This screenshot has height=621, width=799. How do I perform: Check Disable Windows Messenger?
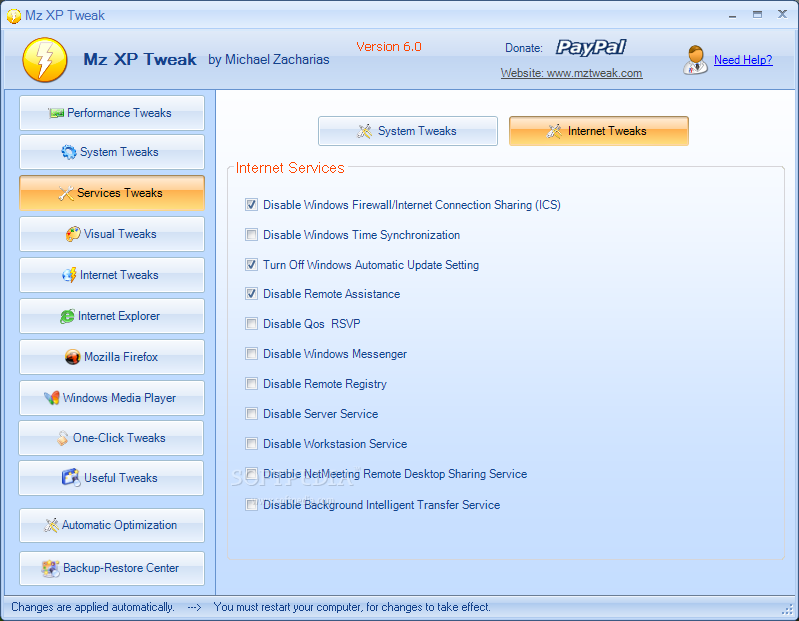251,354
